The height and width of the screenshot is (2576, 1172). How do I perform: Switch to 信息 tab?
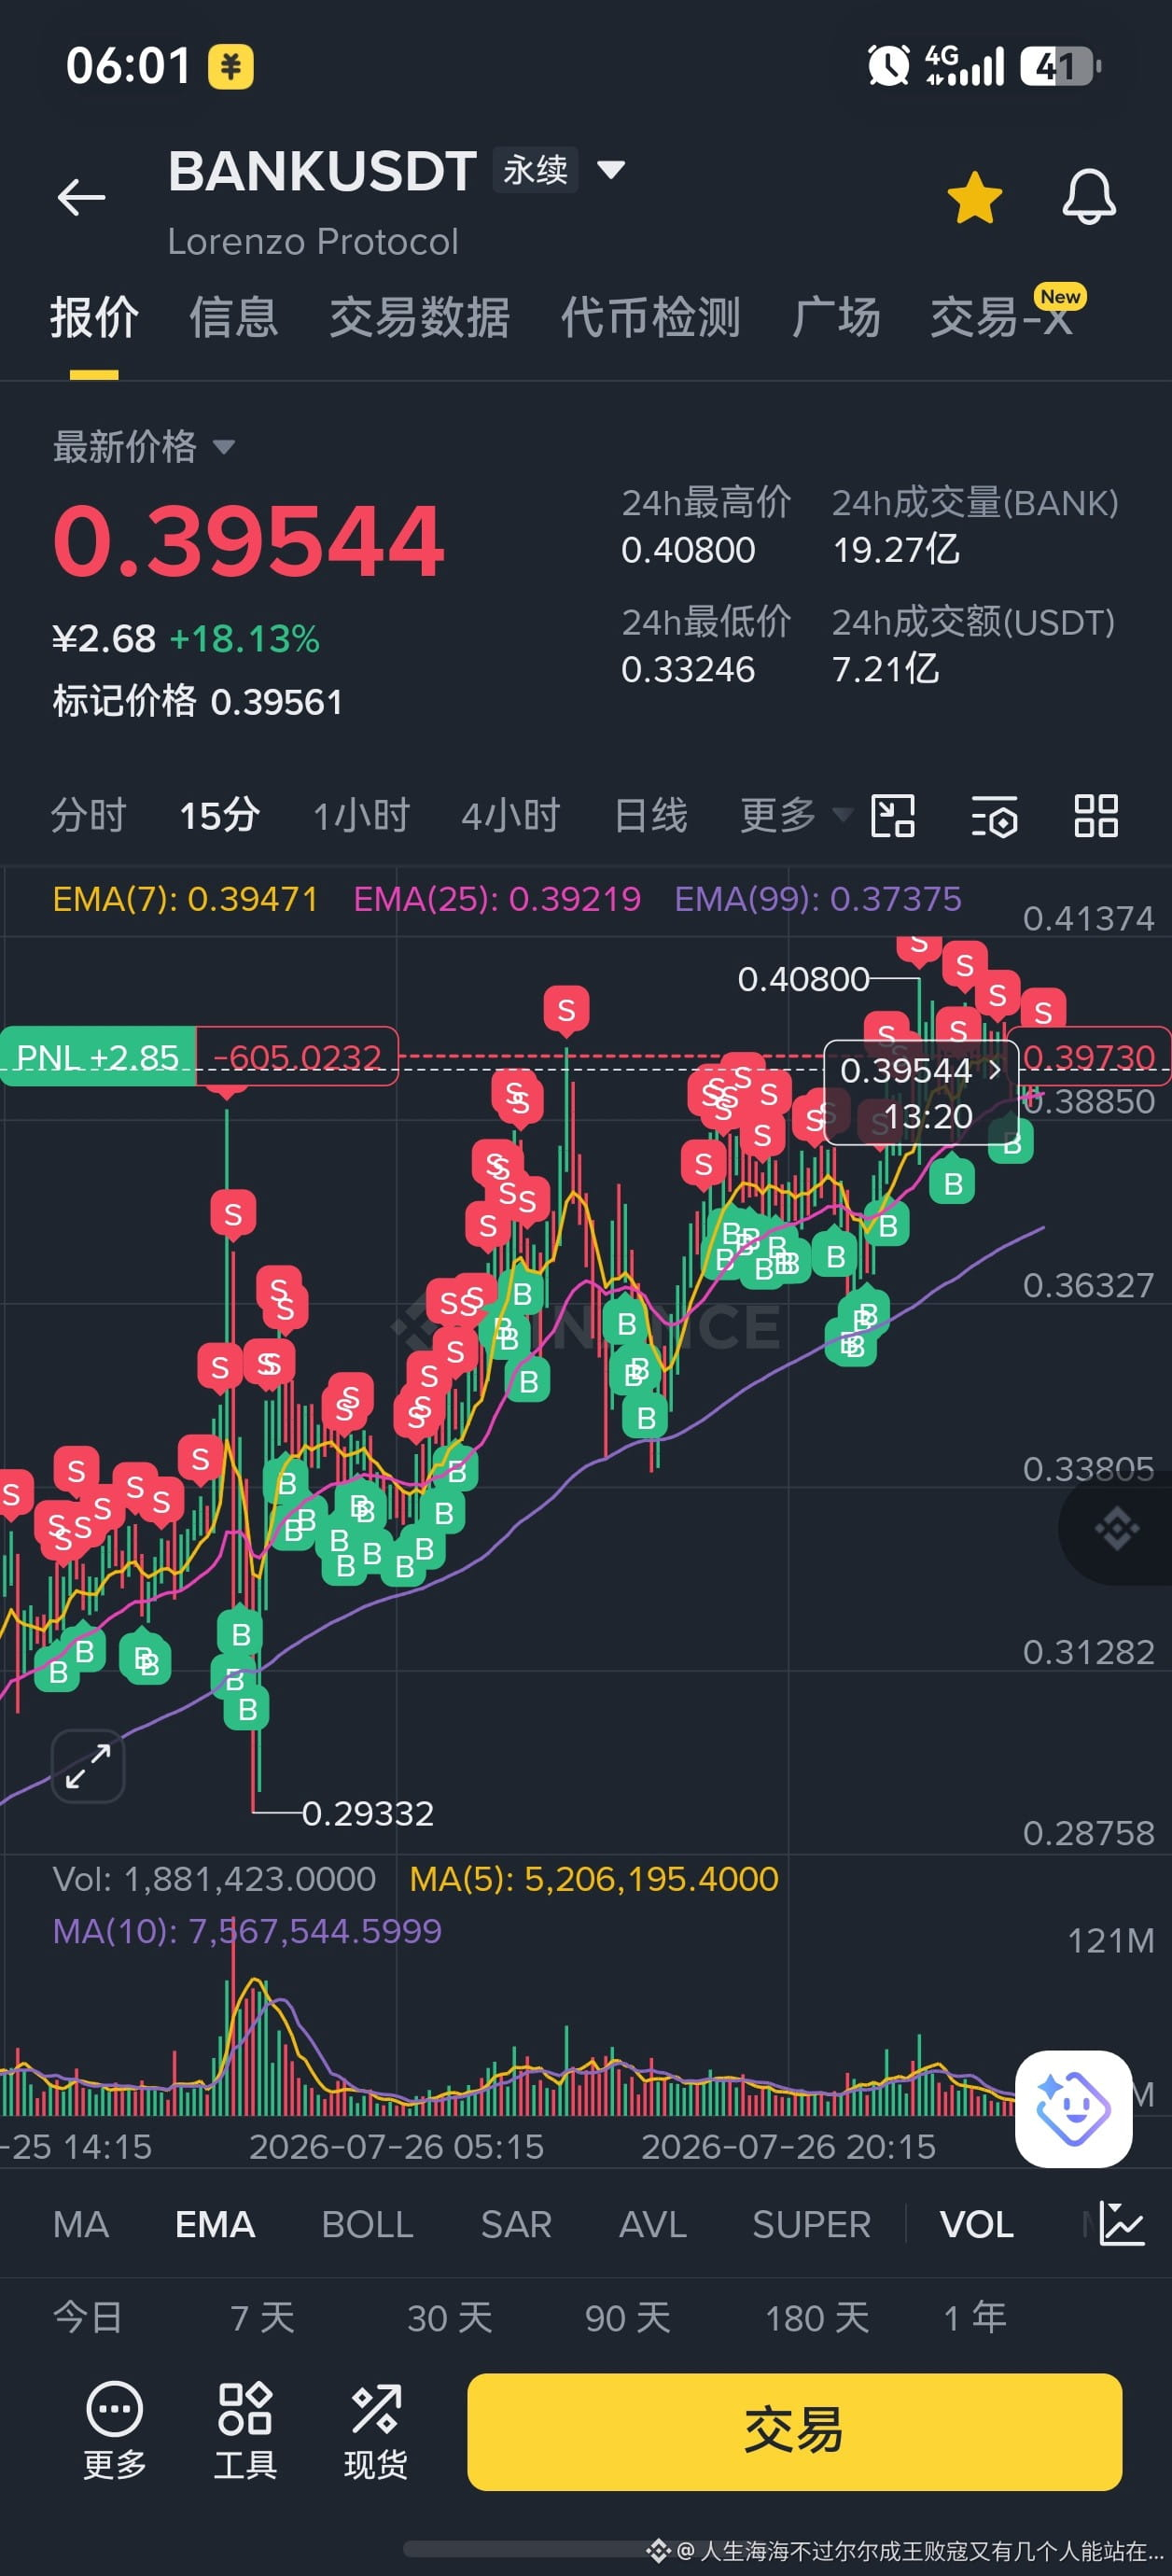(233, 318)
